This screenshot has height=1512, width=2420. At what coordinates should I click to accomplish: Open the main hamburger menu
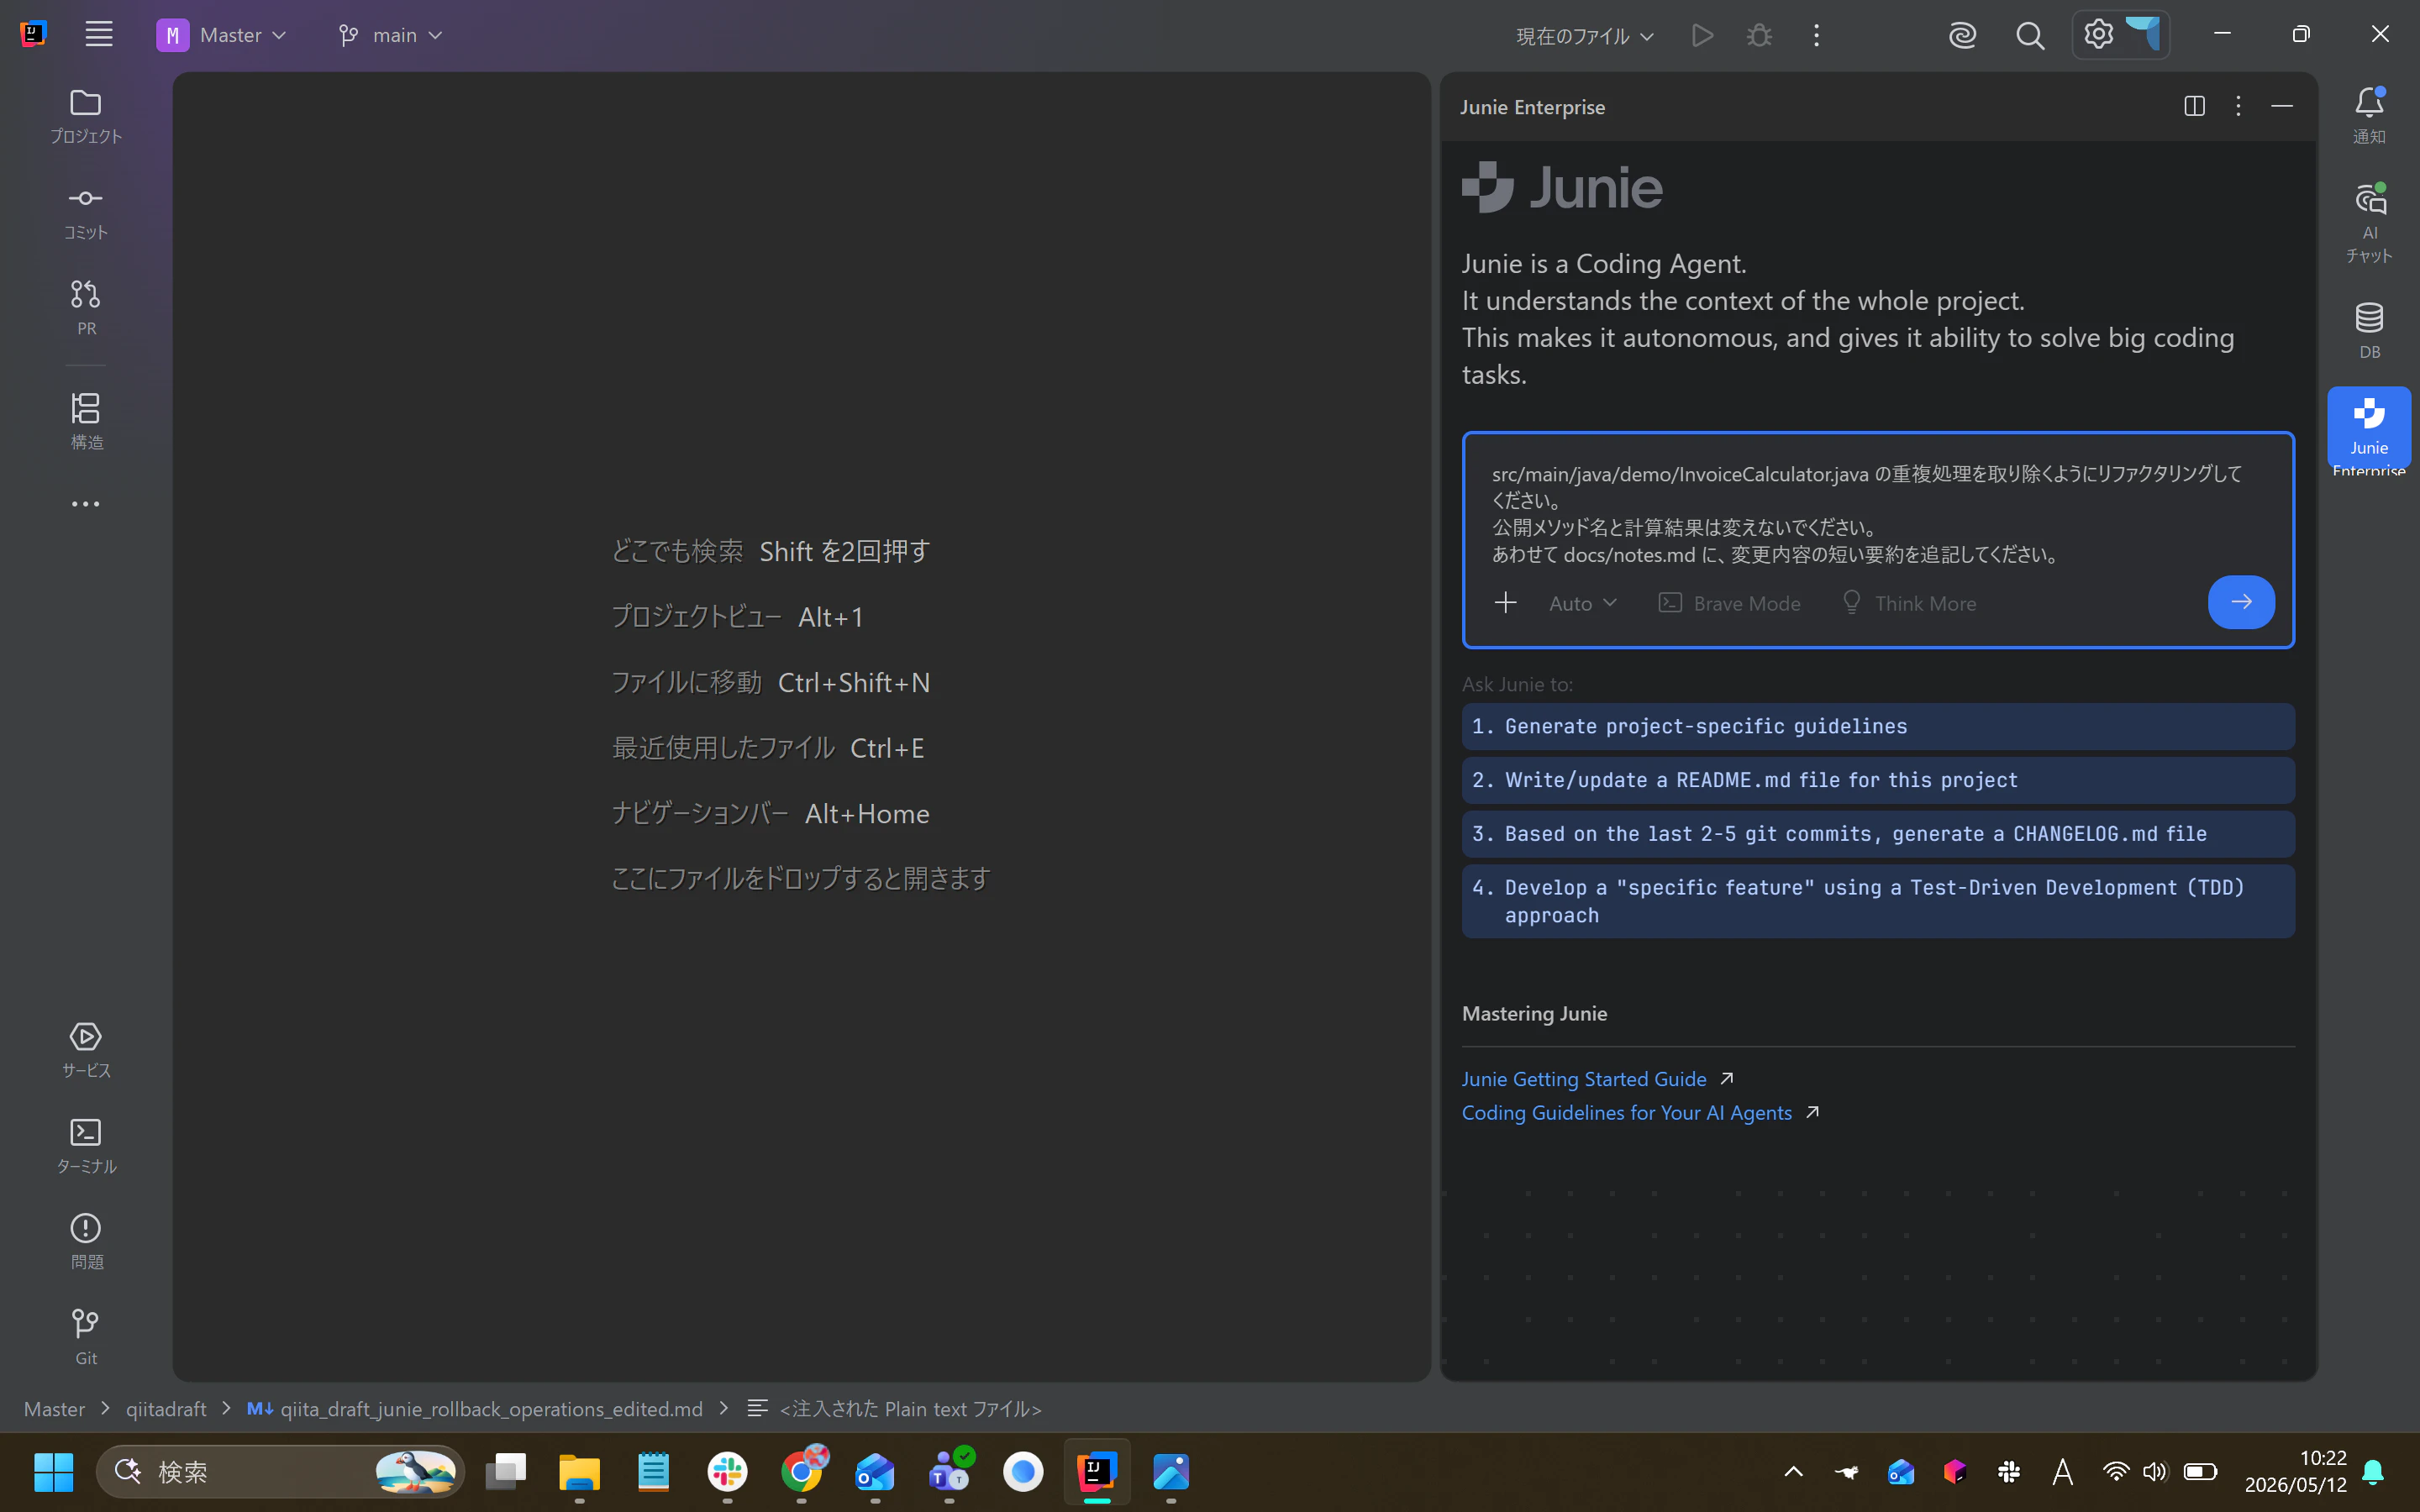[x=99, y=35]
